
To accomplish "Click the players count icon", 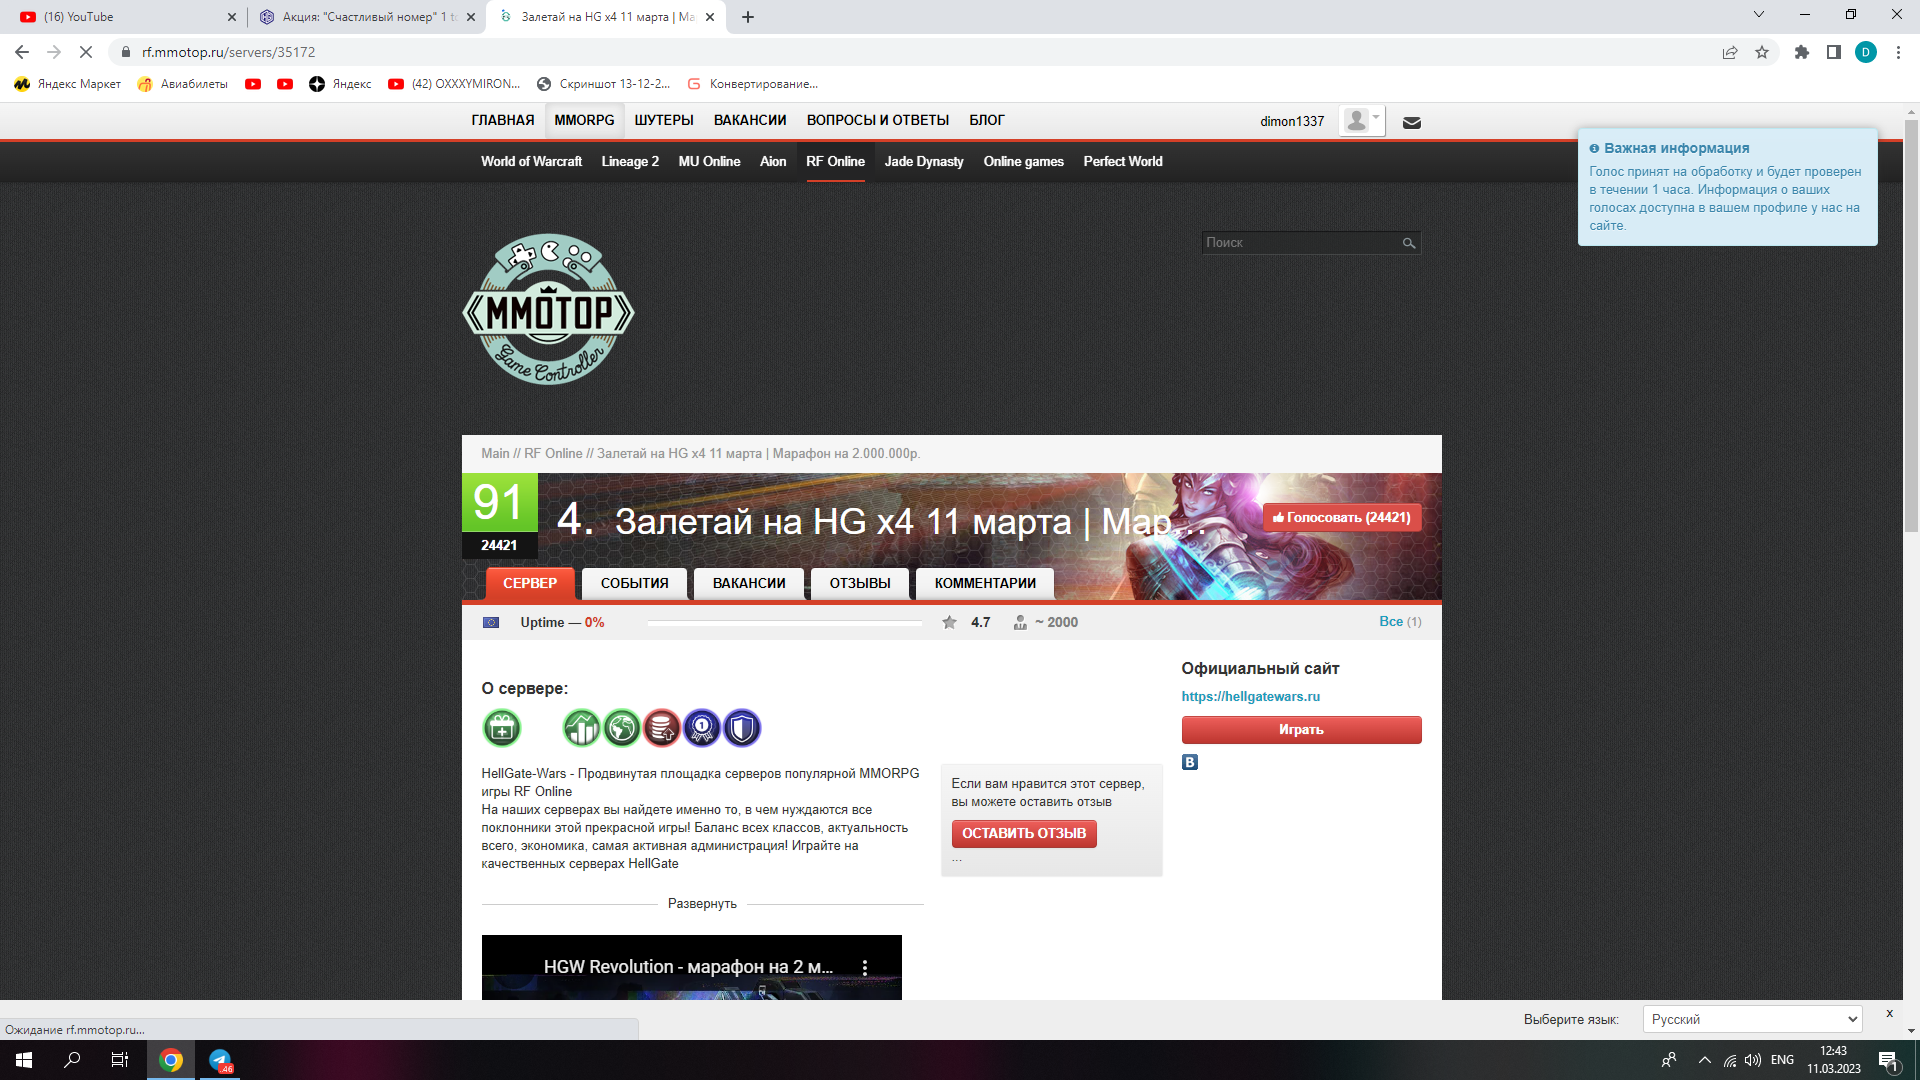I will tap(1020, 622).
